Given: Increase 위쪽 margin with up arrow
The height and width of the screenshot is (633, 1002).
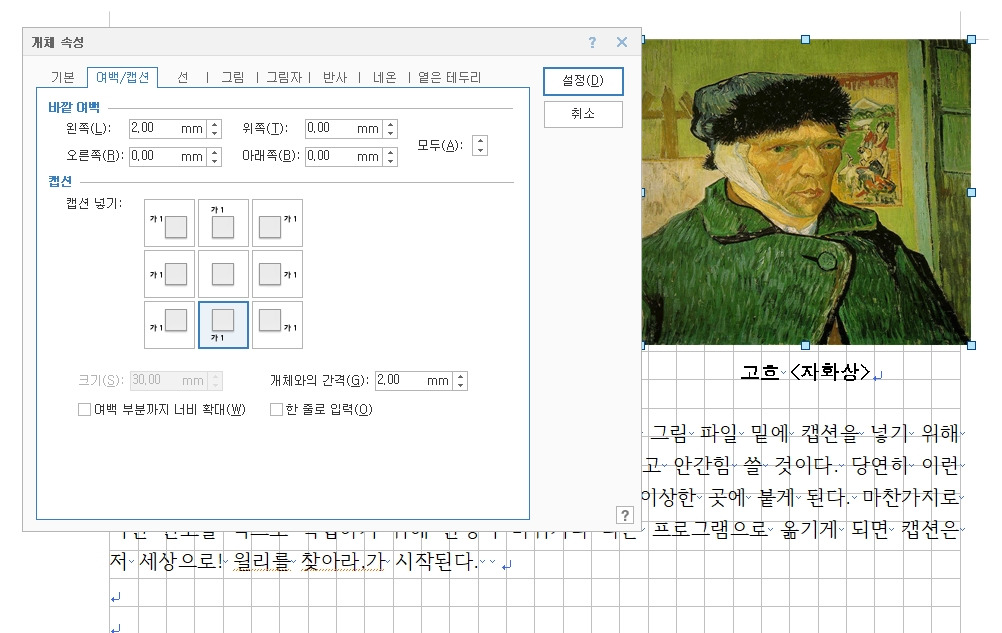Looking at the screenshot, I should (391, 125).
